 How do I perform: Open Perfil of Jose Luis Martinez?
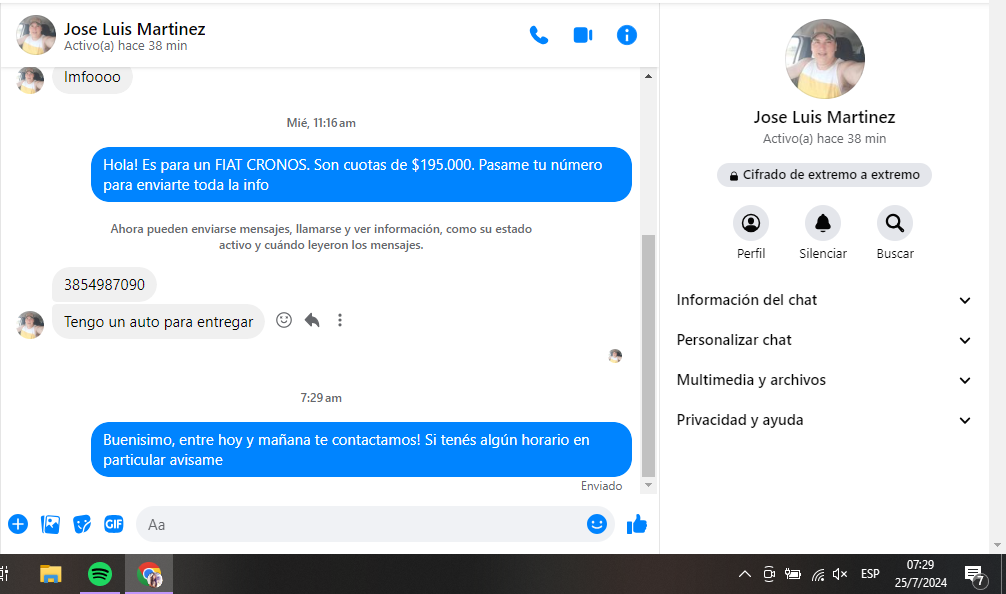coord(751,223)
